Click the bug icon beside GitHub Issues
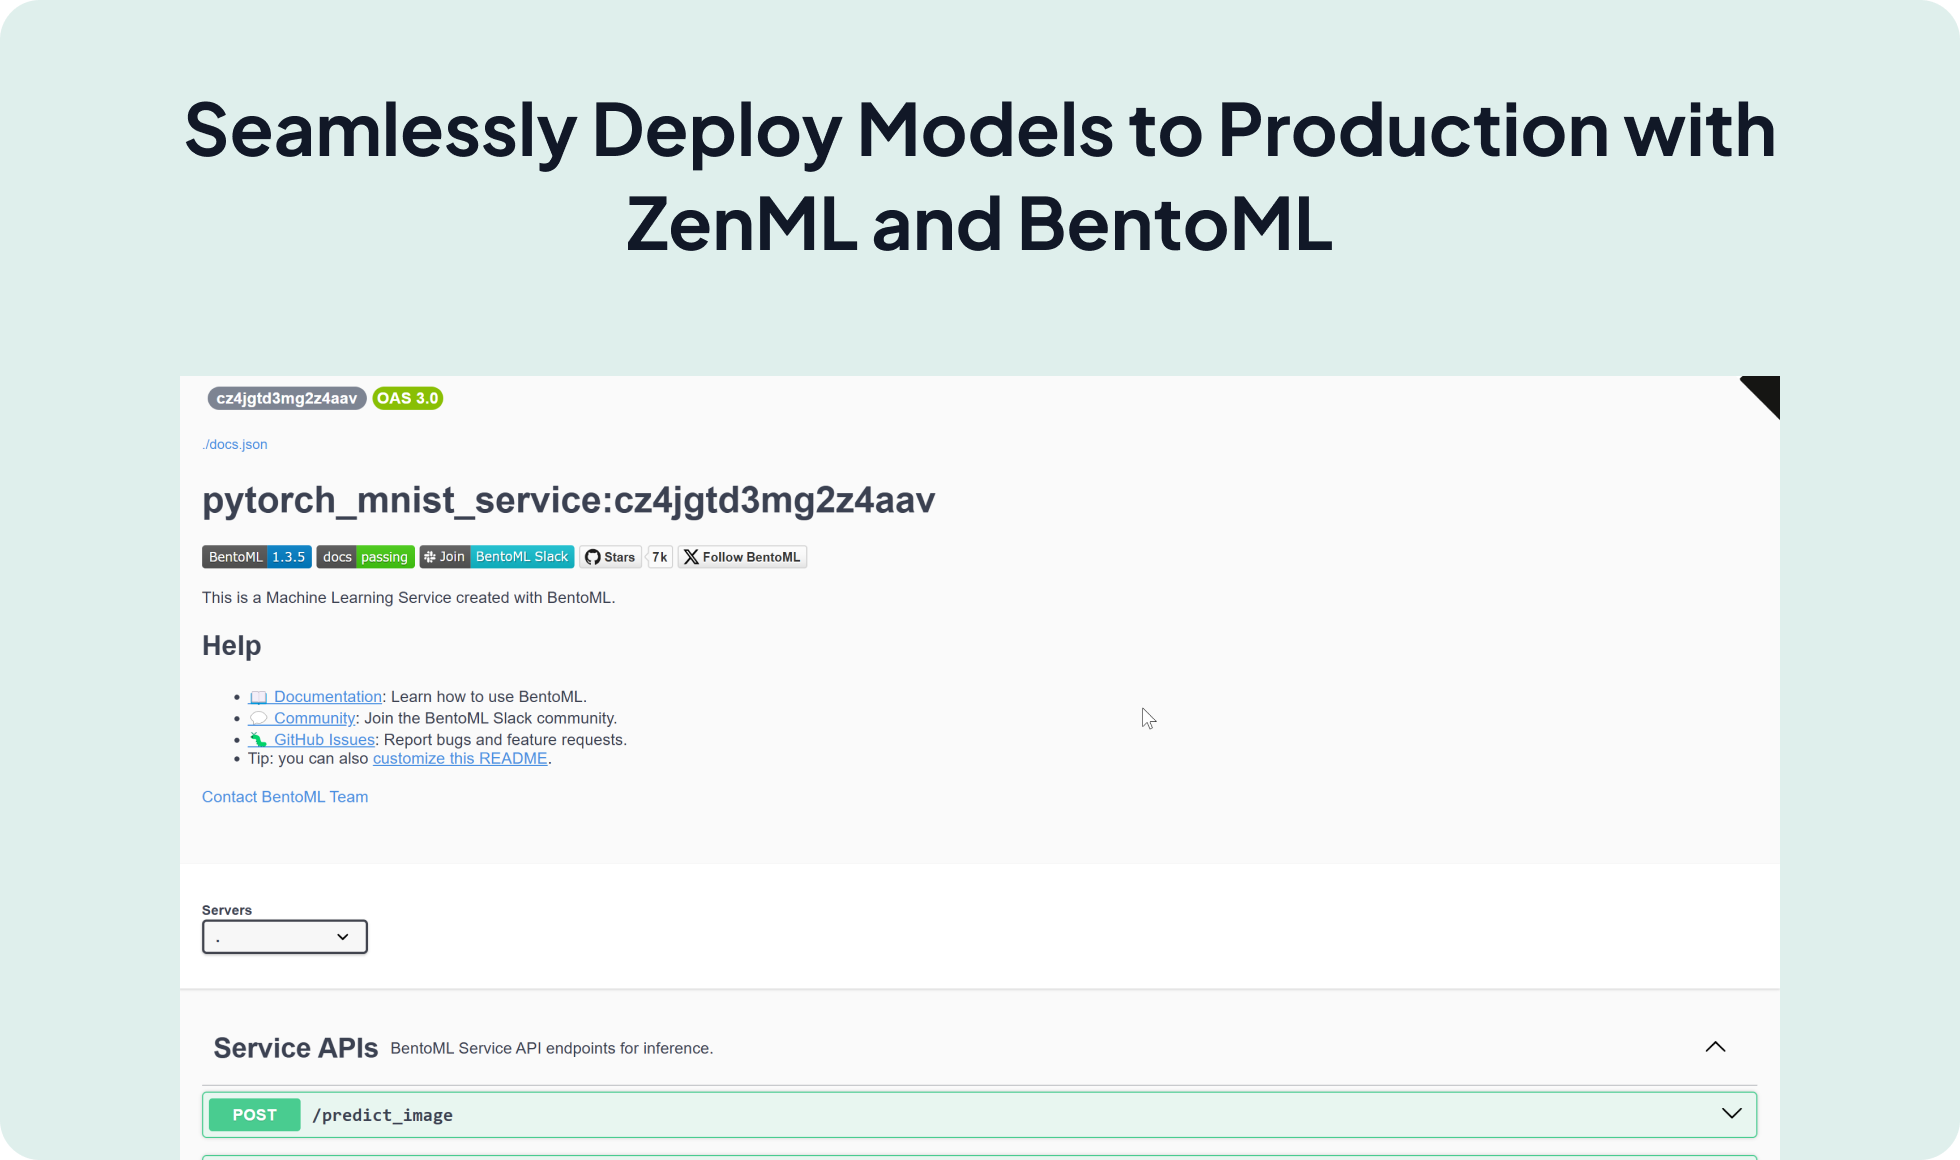Viewport: 1960px width, 1160px height. click(x=258, y=739)
